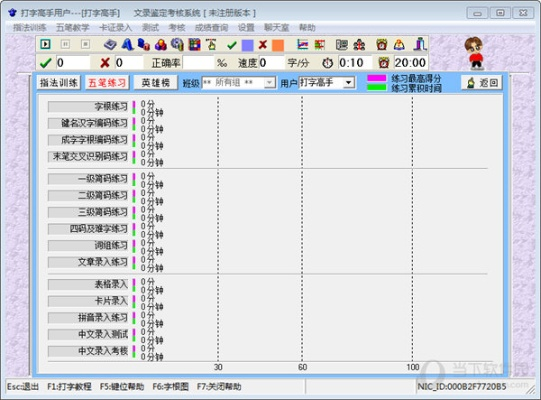Viewport: 541px width, 400px height.
Task: Click the cartoon boy mascot icon
Action: pyautogui.click(x=475, y=53)
